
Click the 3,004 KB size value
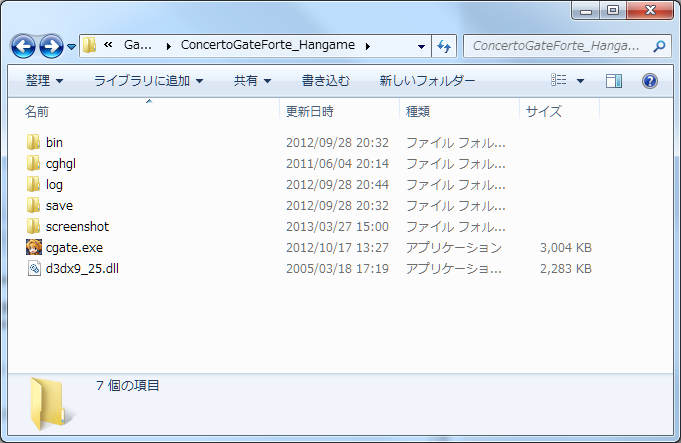click(x=566, y=248)
